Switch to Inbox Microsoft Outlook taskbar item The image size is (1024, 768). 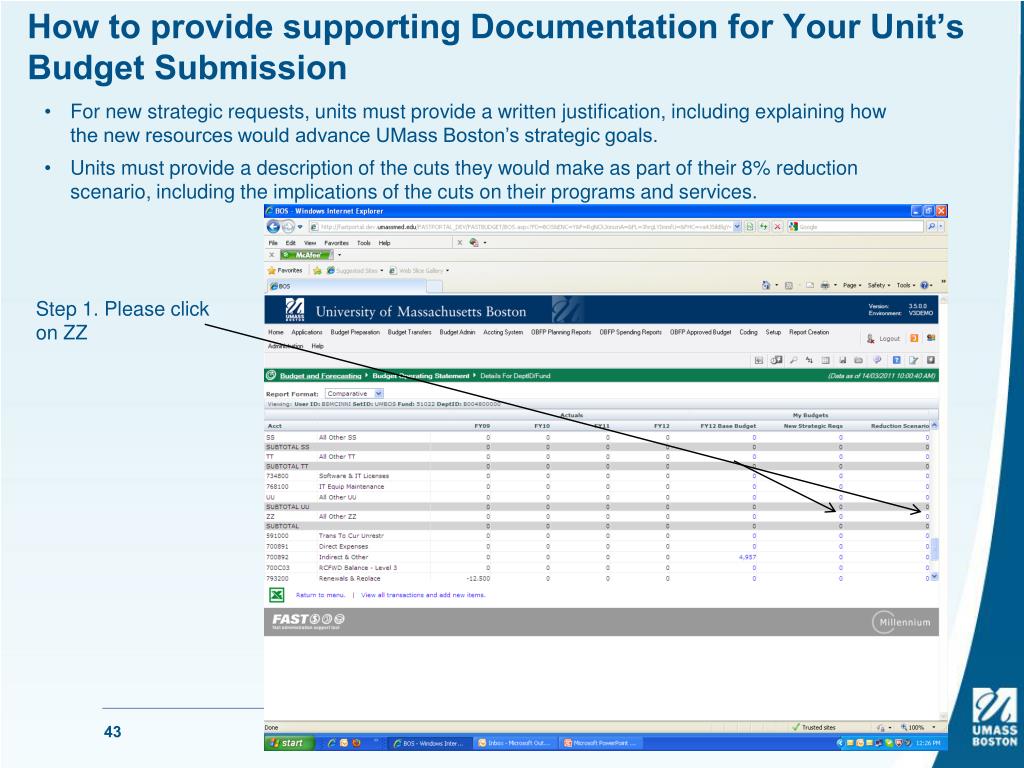pyautogui.click(x=516, y=743)
